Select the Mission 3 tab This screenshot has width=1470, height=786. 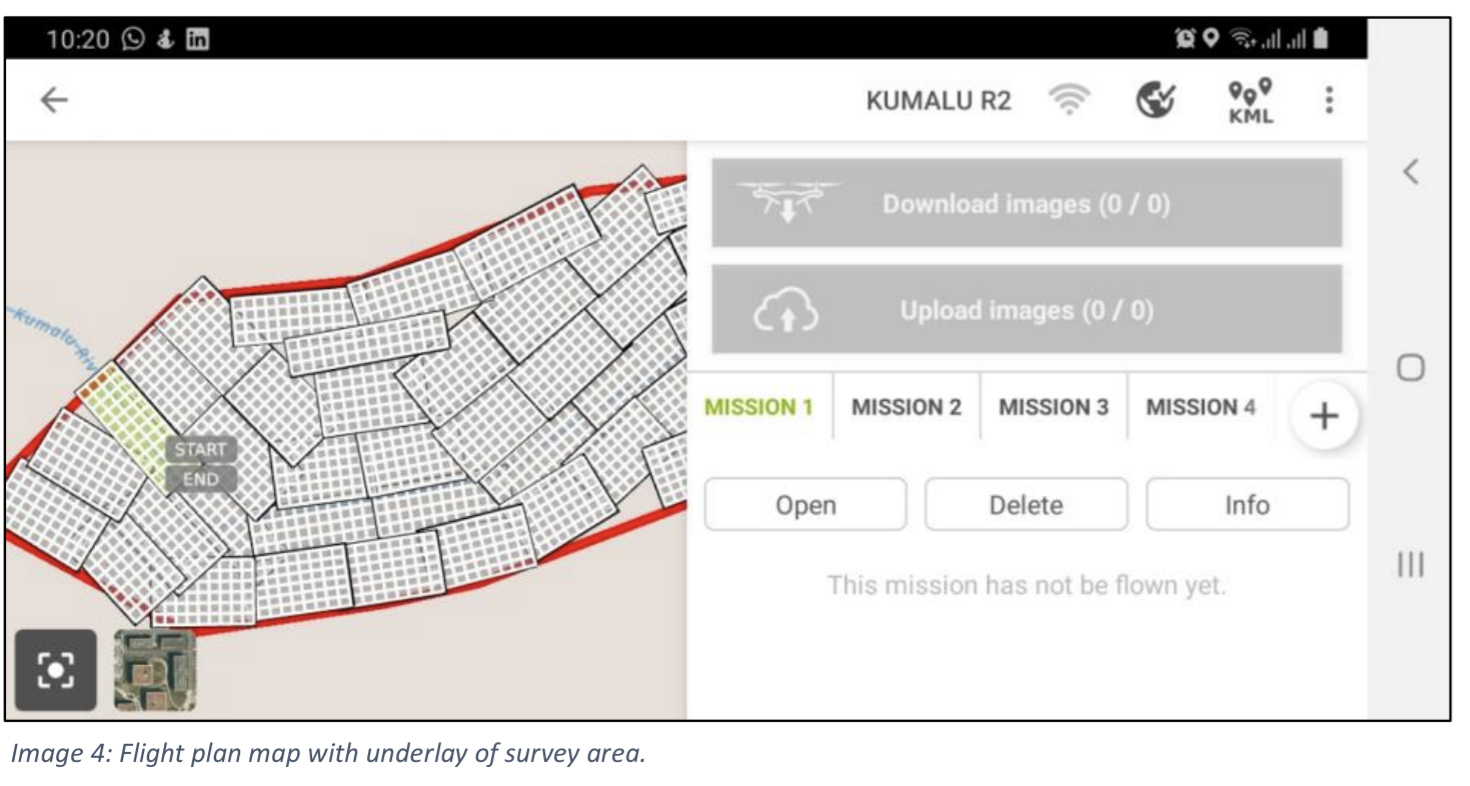click(x=1053, y=407)
